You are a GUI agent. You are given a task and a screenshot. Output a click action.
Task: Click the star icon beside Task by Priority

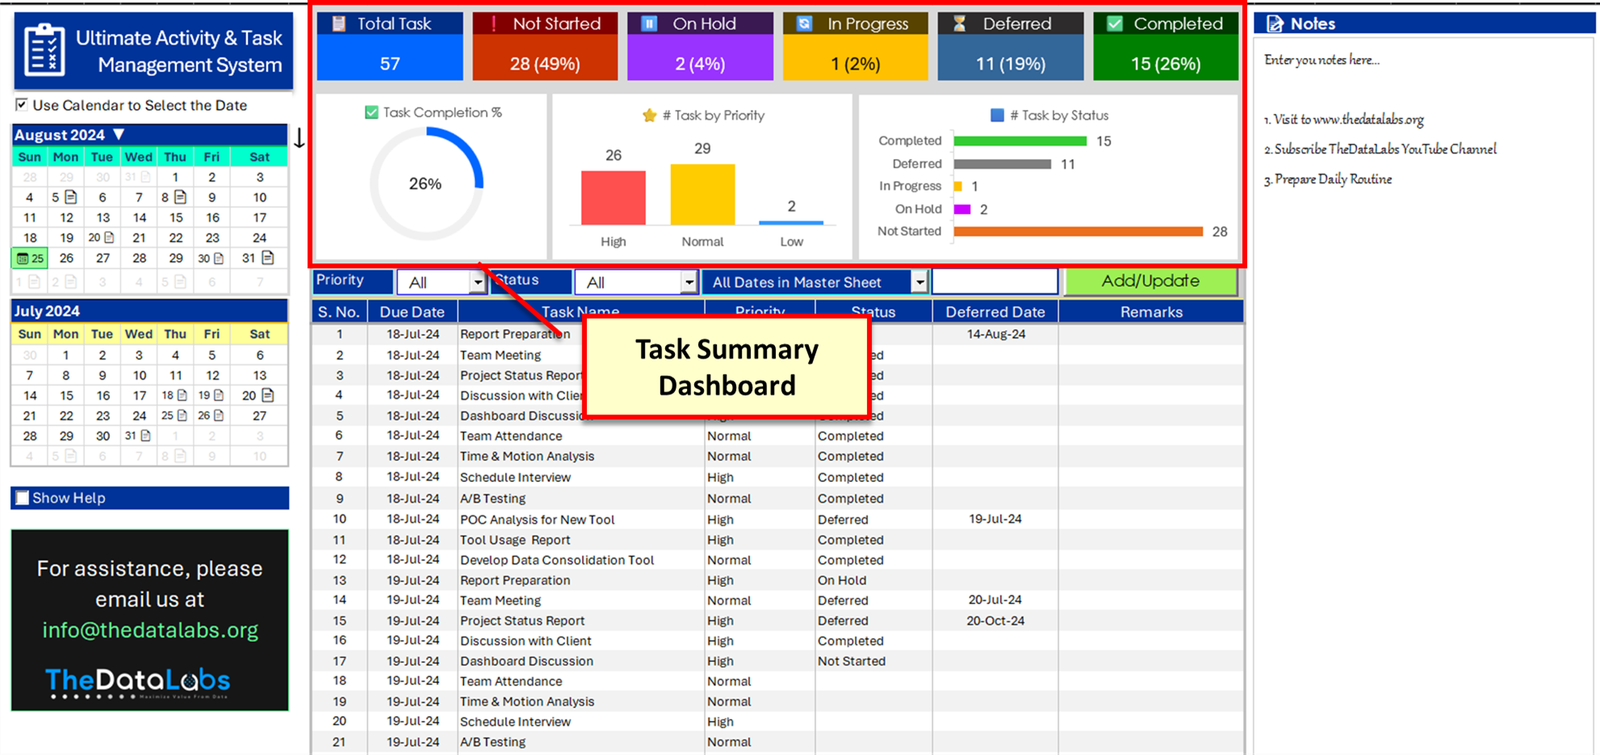point(649,115)
